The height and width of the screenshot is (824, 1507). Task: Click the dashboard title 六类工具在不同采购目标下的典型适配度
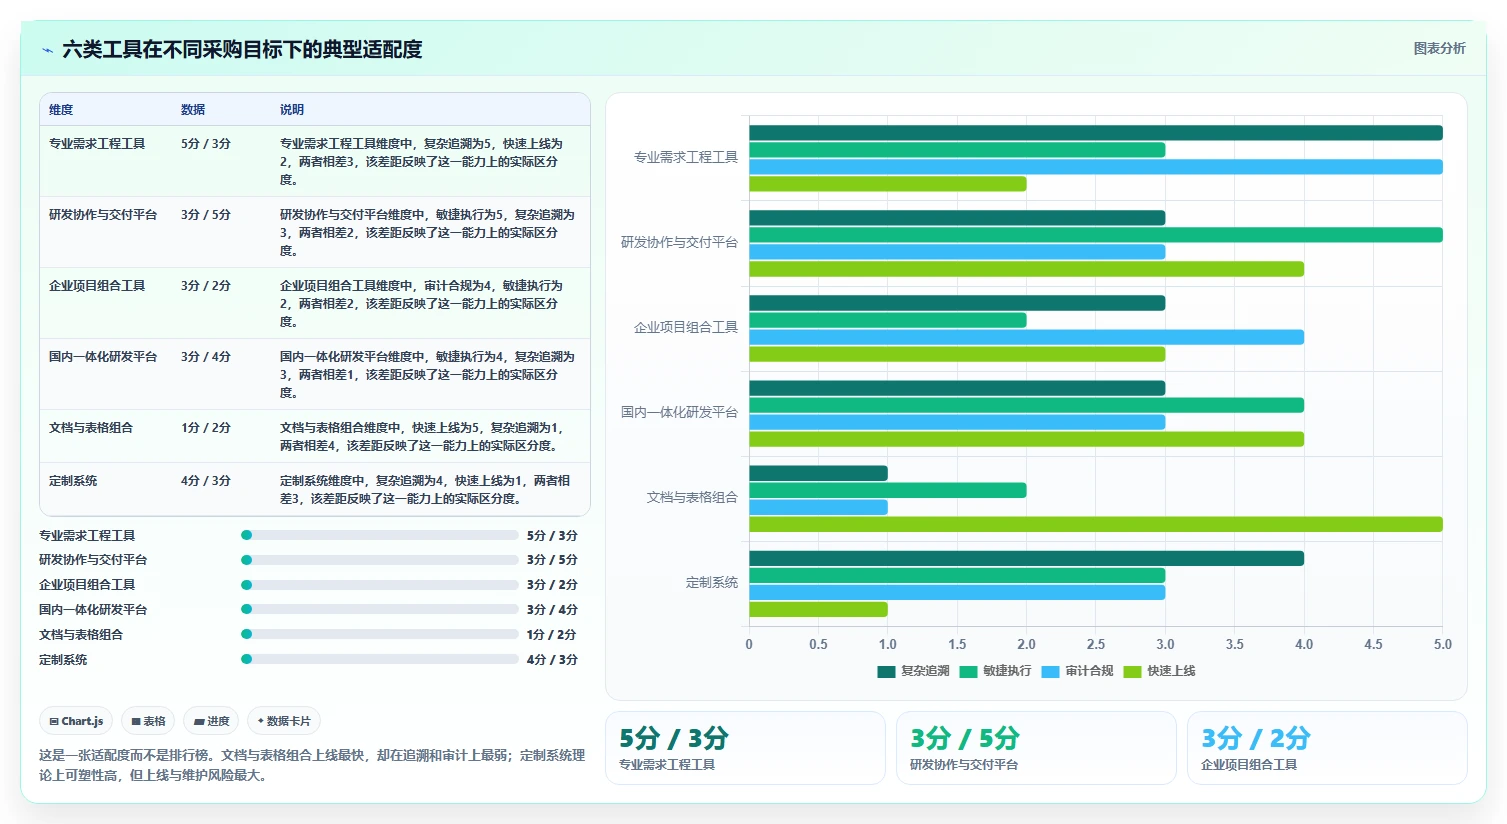(x=242, y=49)
